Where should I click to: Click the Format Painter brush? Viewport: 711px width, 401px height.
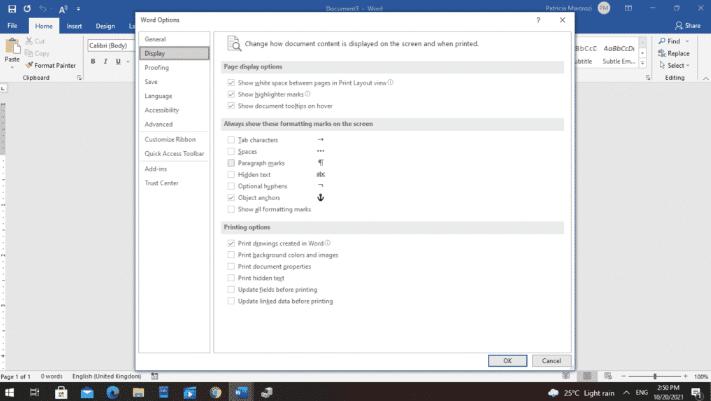point(29,65)
